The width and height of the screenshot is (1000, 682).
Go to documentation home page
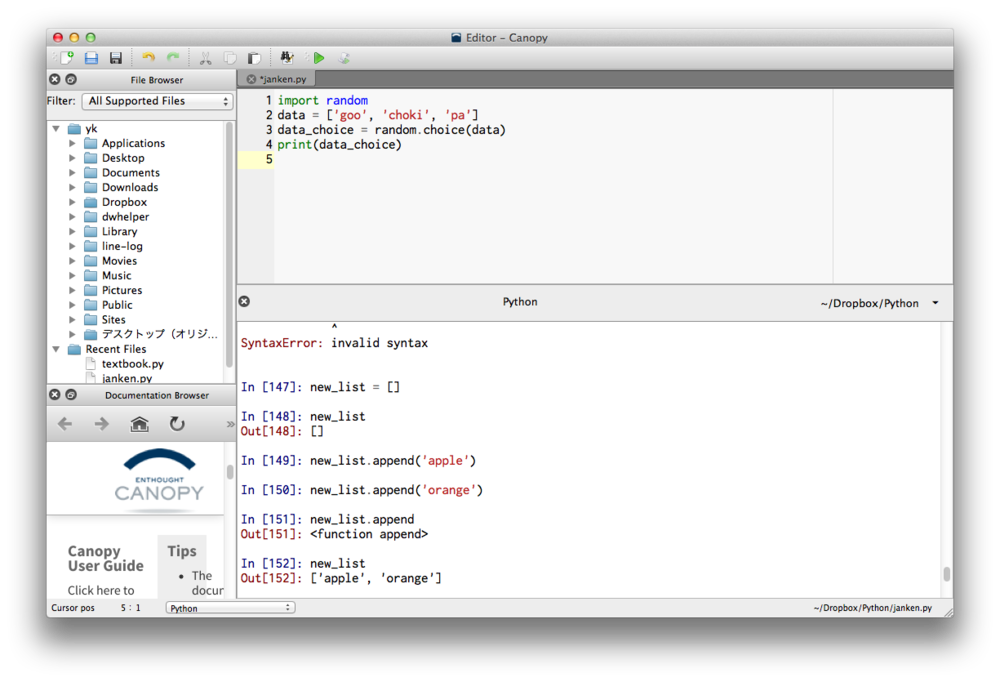(x=140, y=424)
